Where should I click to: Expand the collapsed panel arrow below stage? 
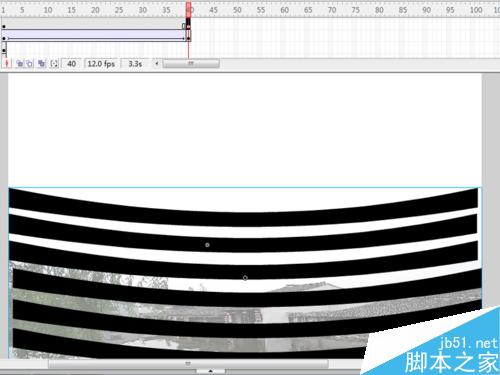click(x=210, y=371)
